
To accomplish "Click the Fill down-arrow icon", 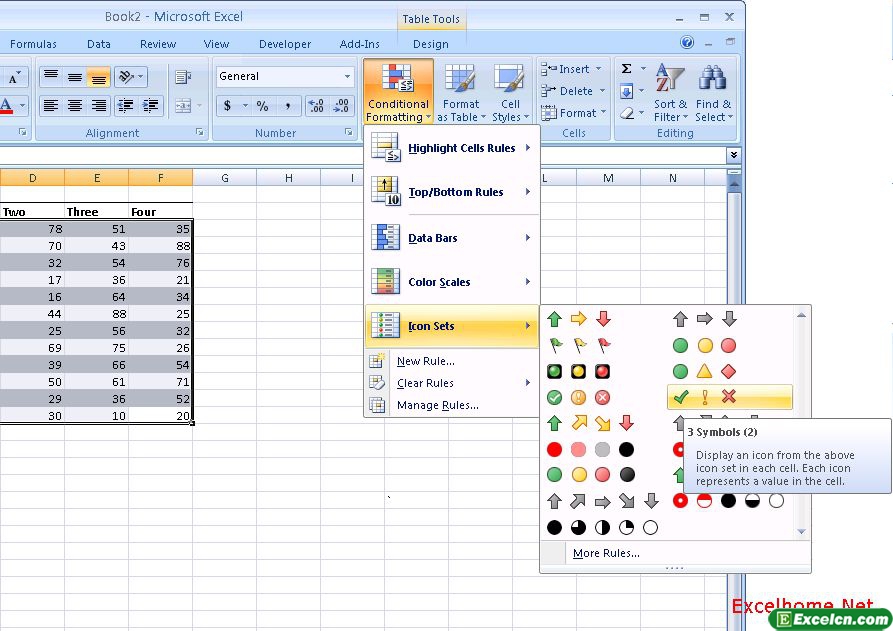I will pyautogui.click(x=626, y=91).
